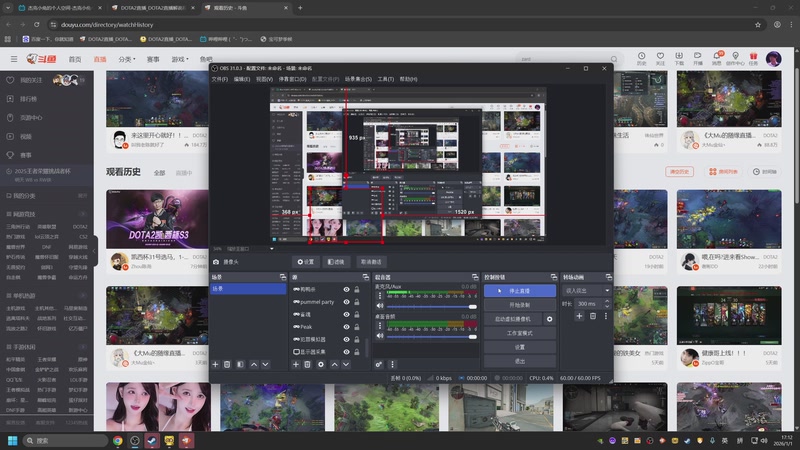Remove the selected scene with the trash icon
The width and height of the screenshot is (800, 450).
click(227, 365)
